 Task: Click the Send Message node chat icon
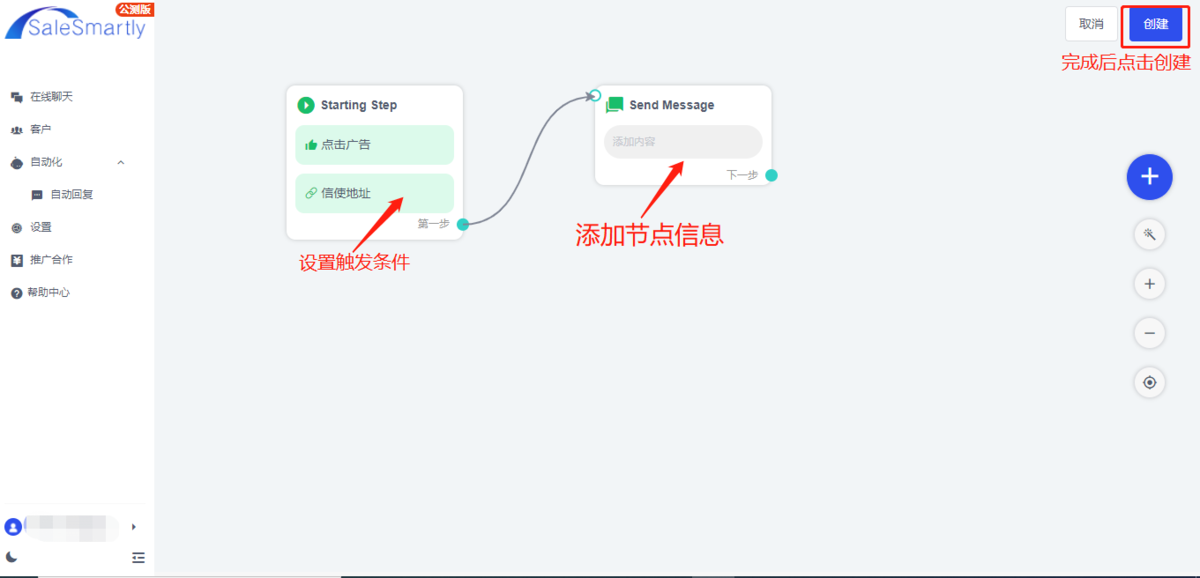pyautogui.click(x=615, y=105)
